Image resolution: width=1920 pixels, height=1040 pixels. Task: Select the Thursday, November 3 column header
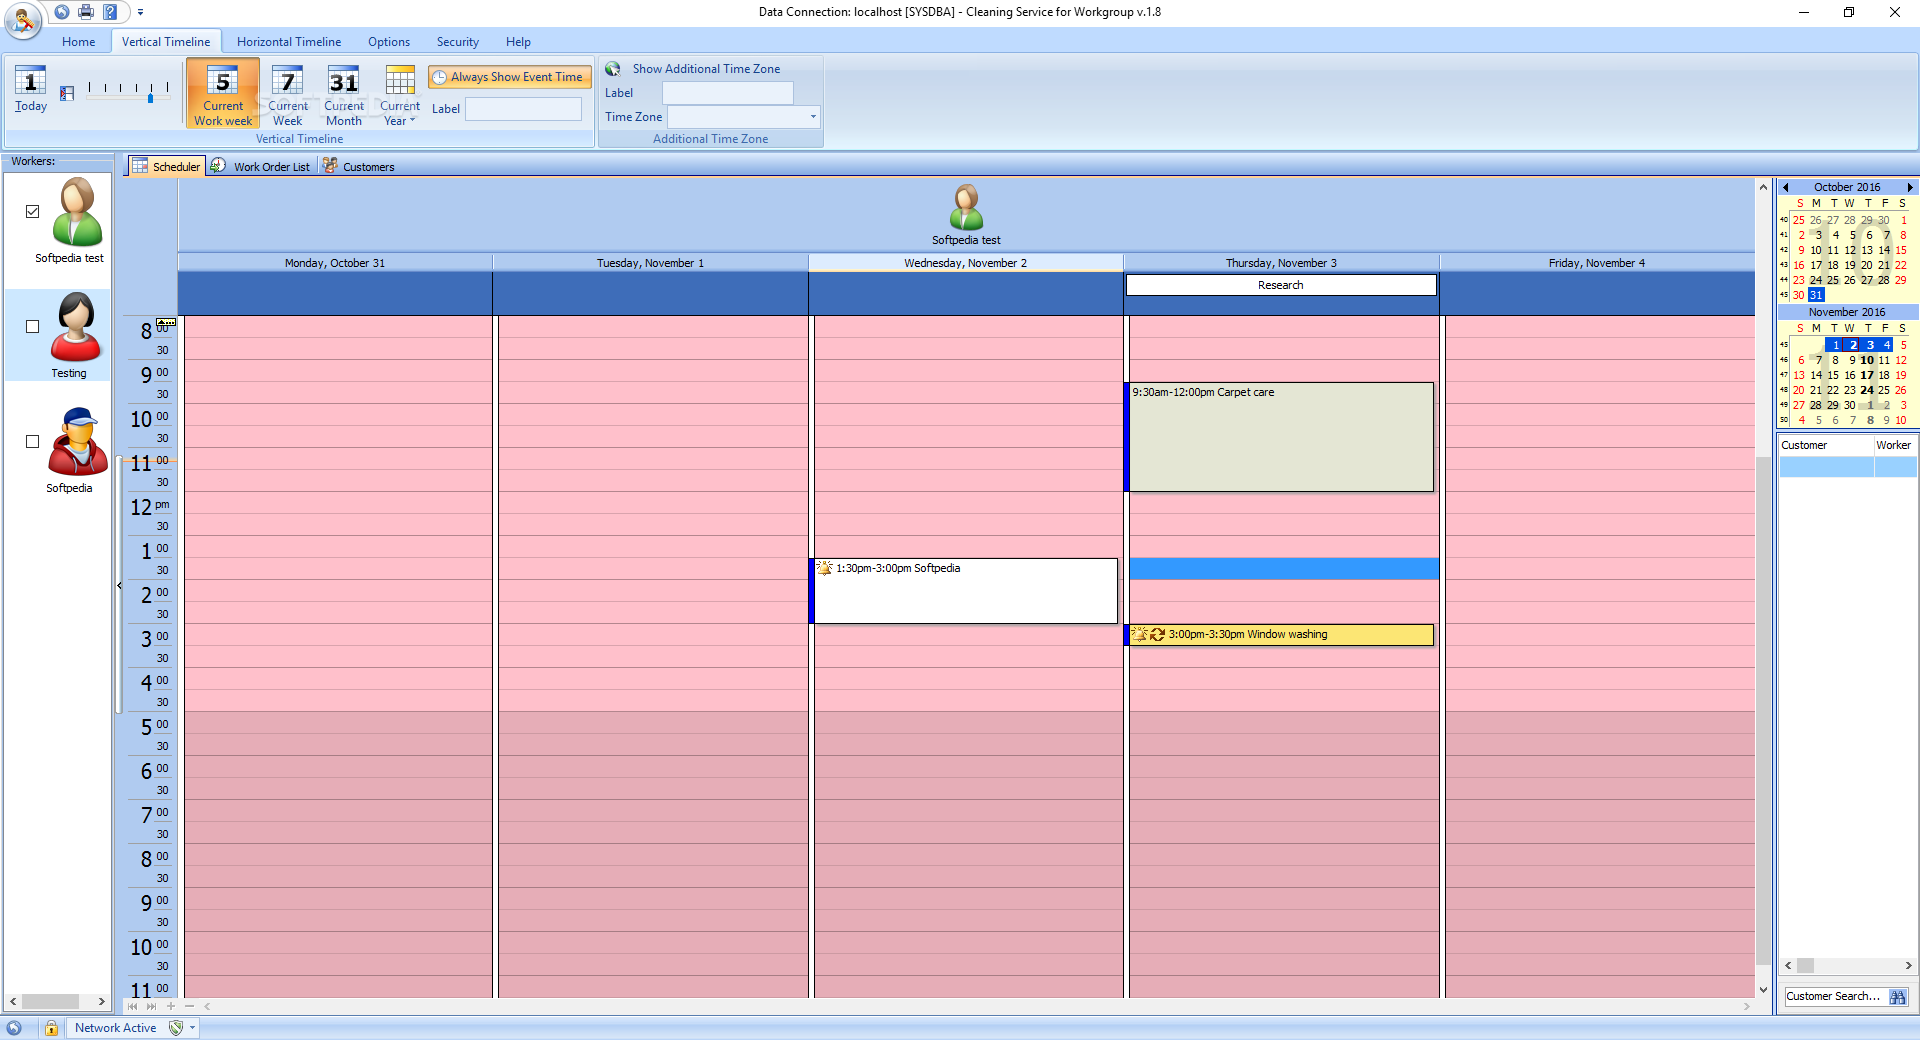pyautogui.click(x=1282, y=263)
